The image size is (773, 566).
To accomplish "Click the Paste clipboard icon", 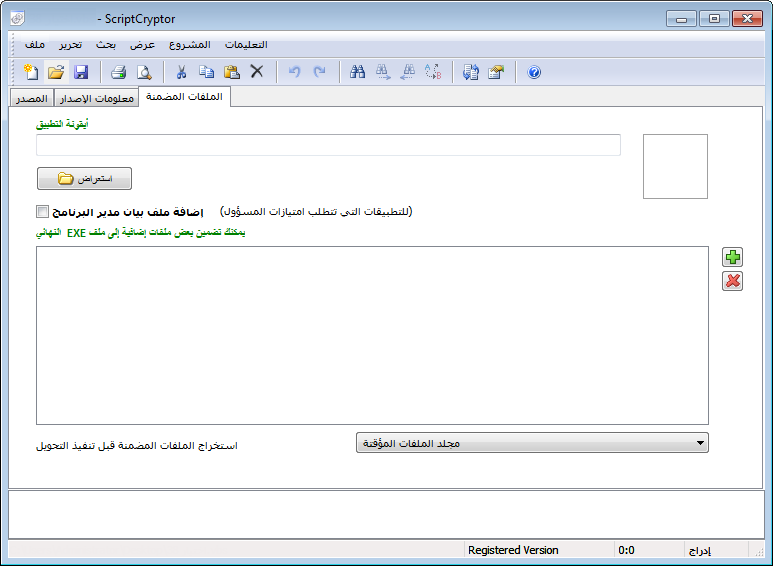I will [x=232, y=72].
